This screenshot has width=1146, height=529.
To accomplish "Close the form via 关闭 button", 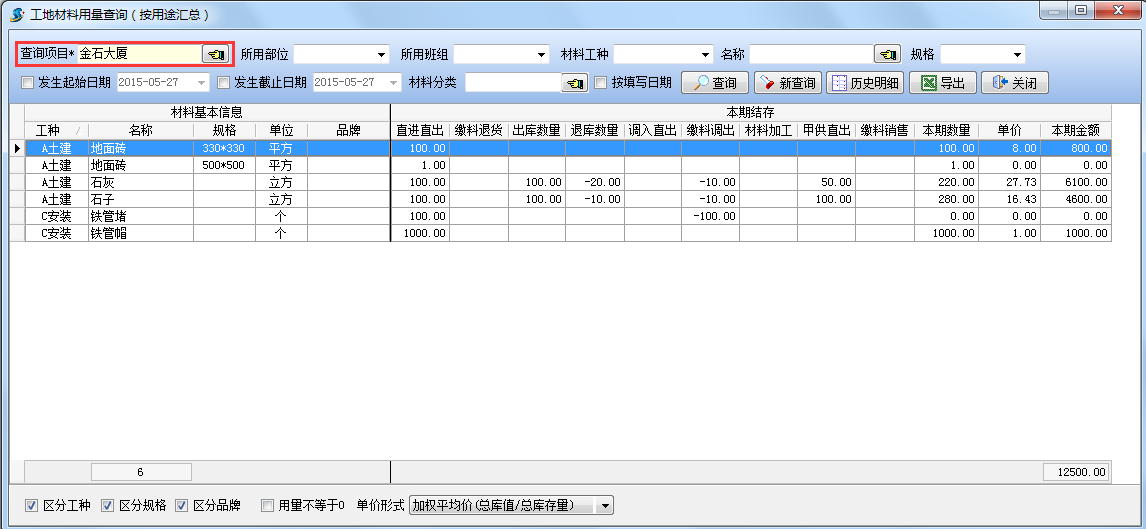I will point(1015,83).
